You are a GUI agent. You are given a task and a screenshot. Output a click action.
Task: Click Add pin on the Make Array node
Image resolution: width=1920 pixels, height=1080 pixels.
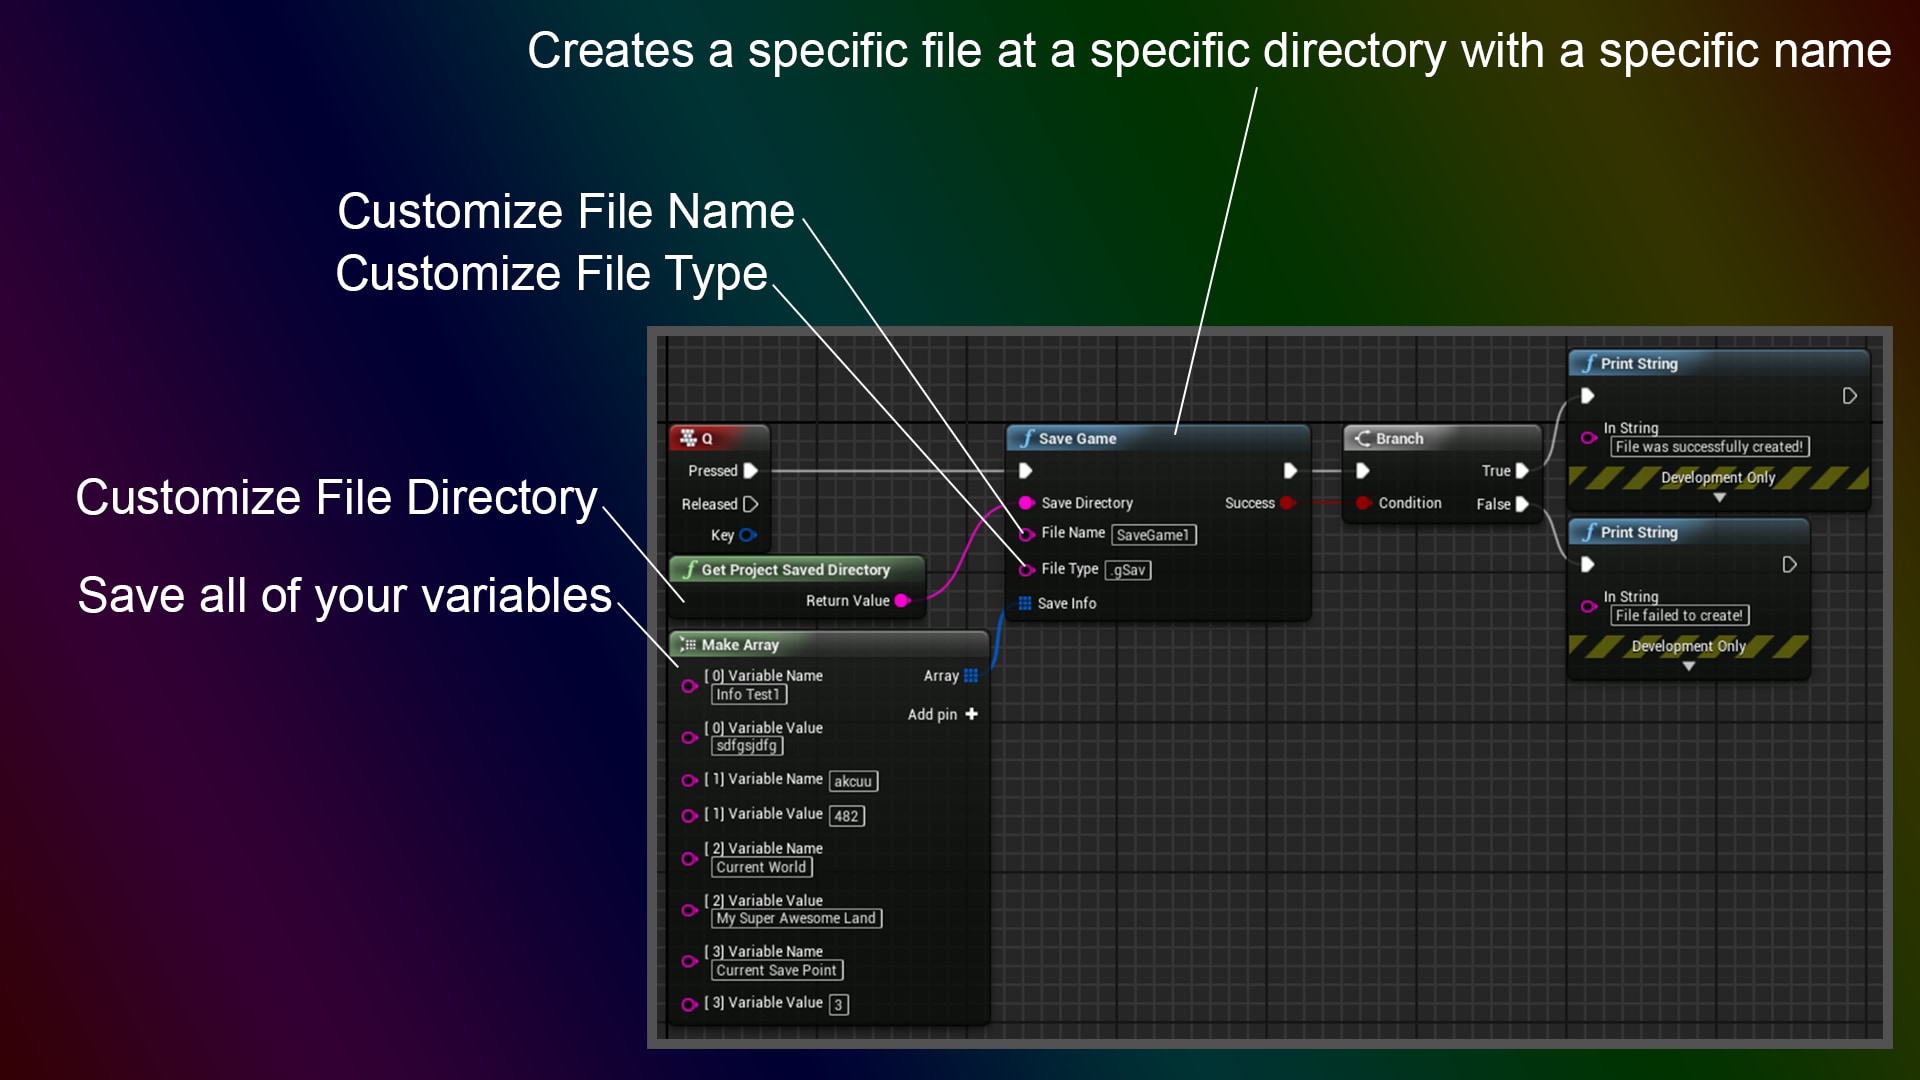969,714
